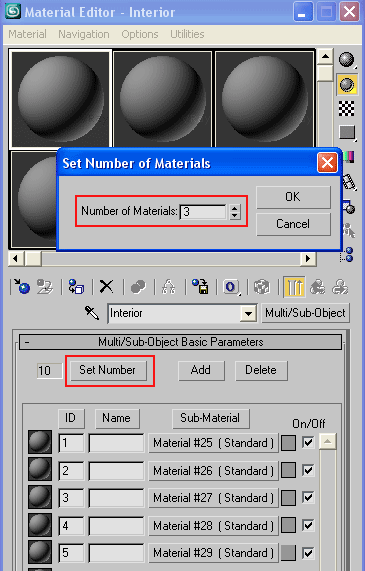Close the Set Number of Materials dialog
365x571 pixels.
point(327,162)
